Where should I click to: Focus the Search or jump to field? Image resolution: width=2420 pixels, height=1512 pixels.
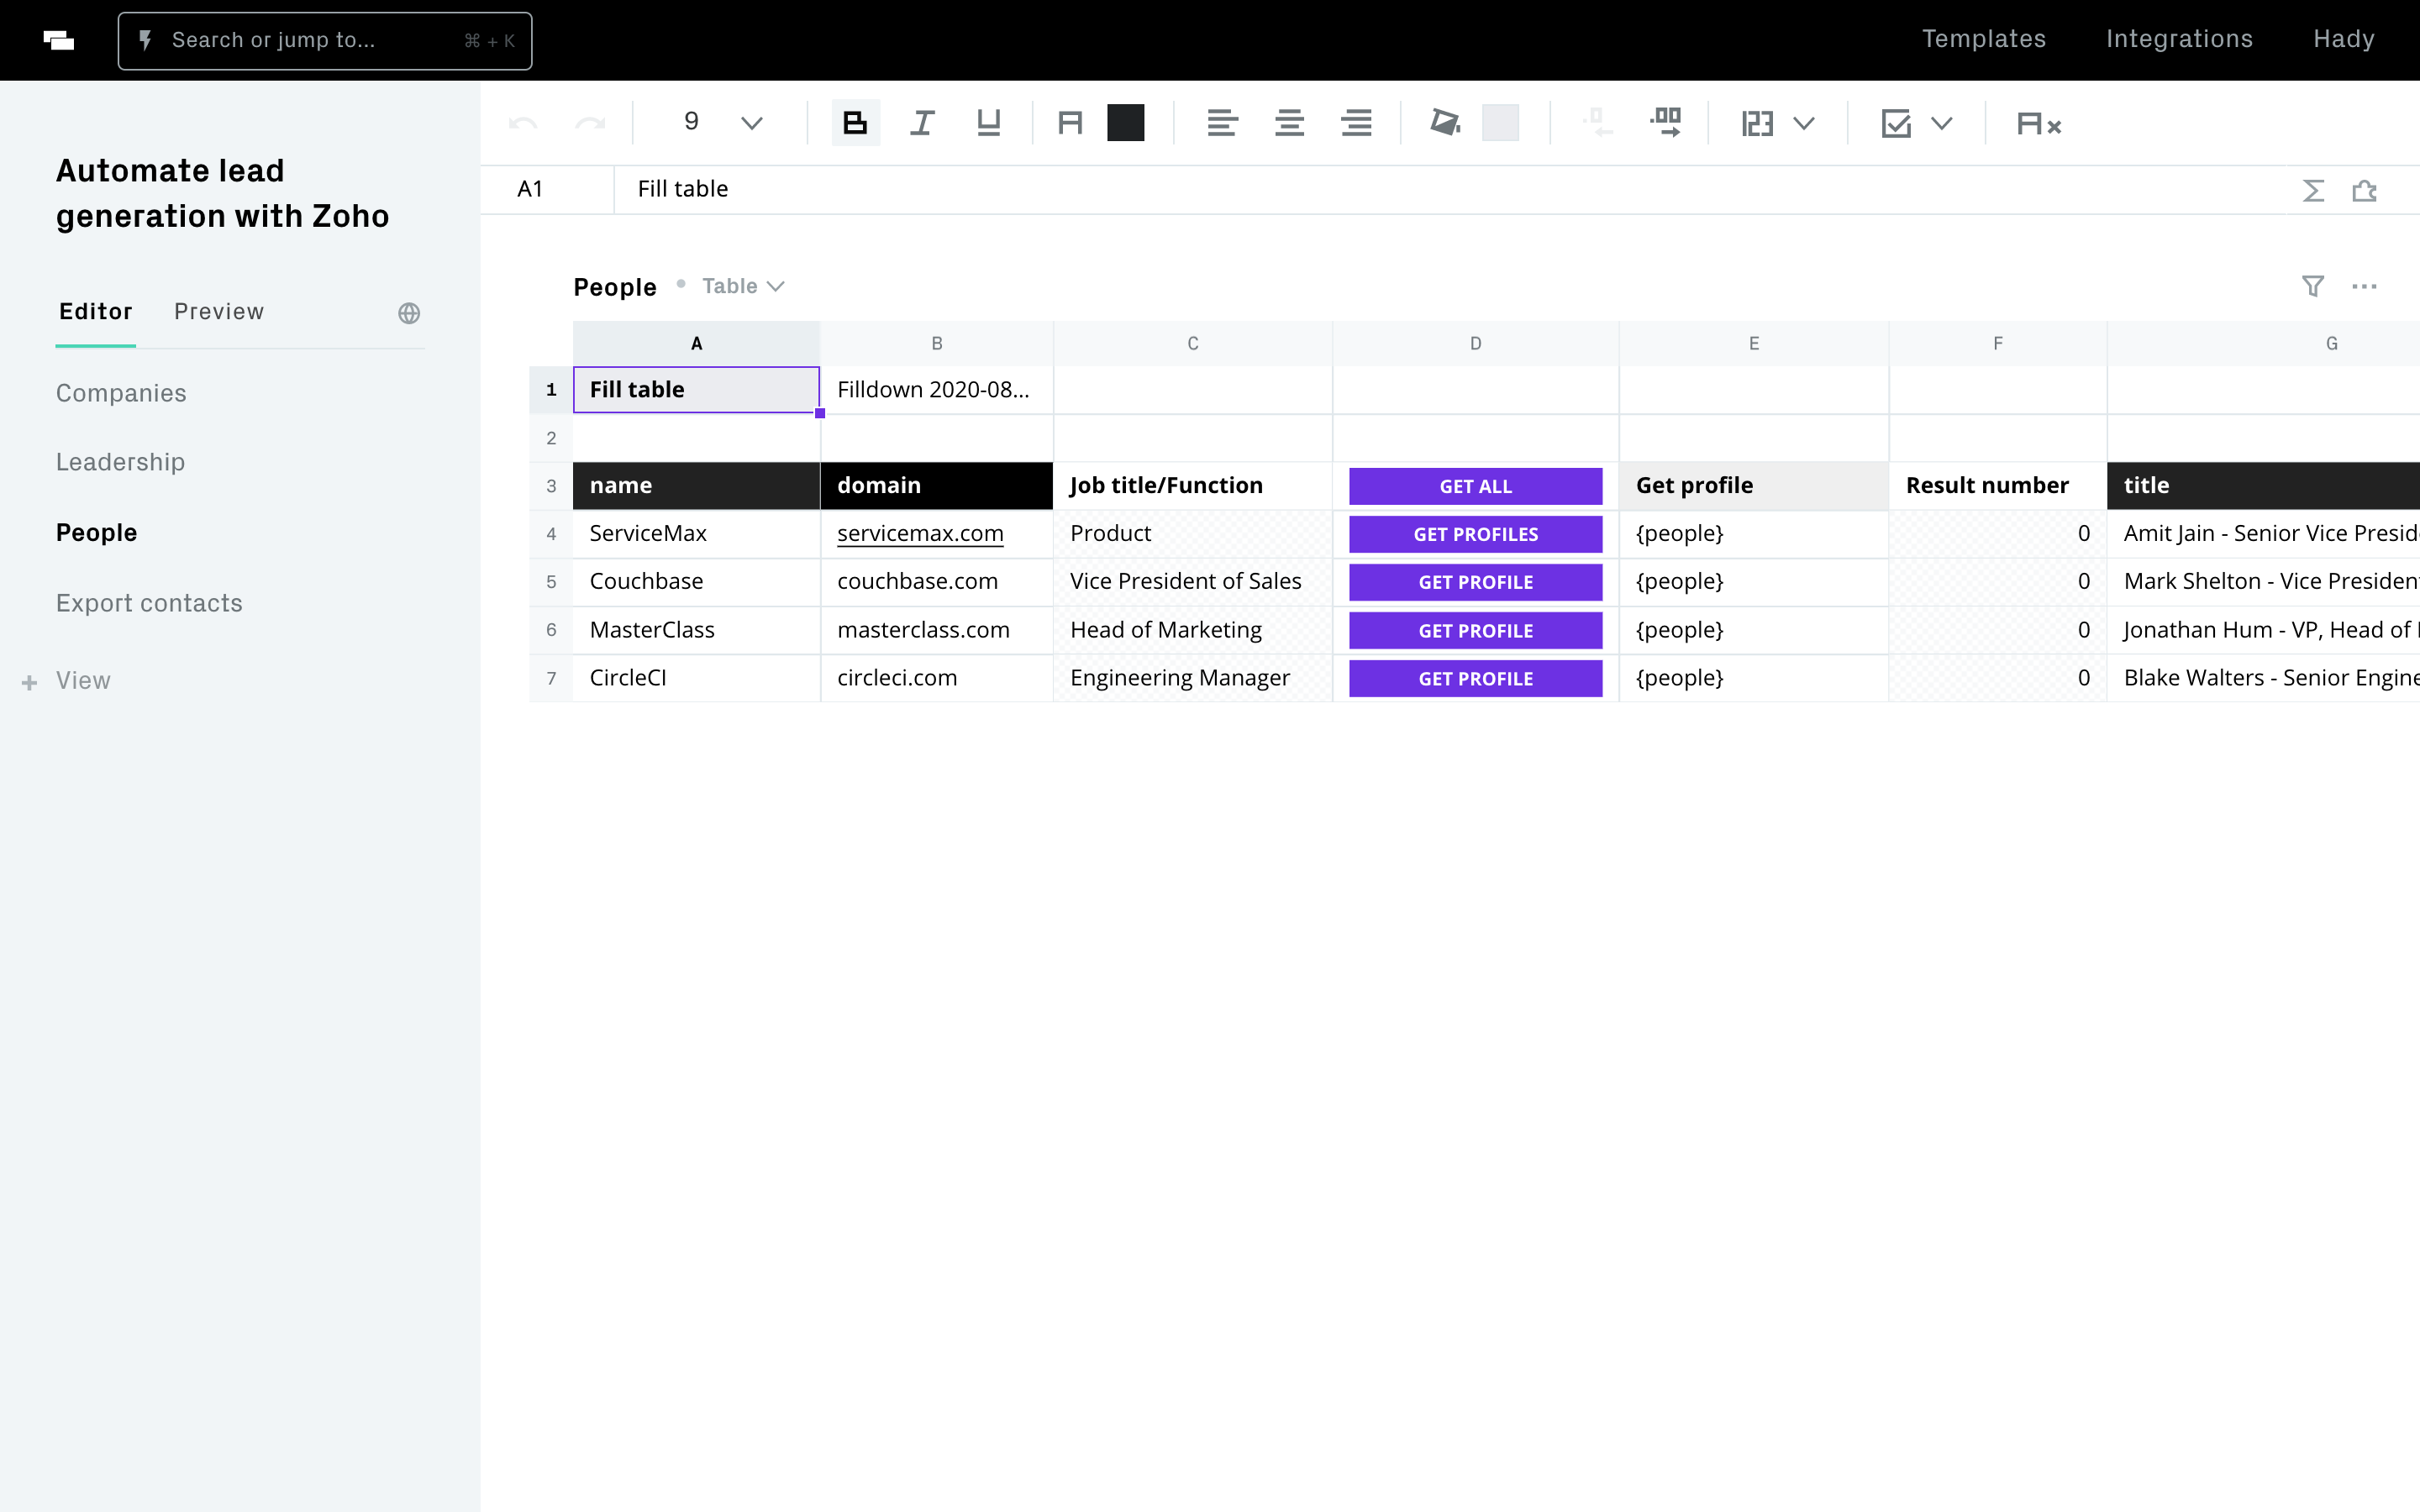pyautogui.click(x=325, y=41)
